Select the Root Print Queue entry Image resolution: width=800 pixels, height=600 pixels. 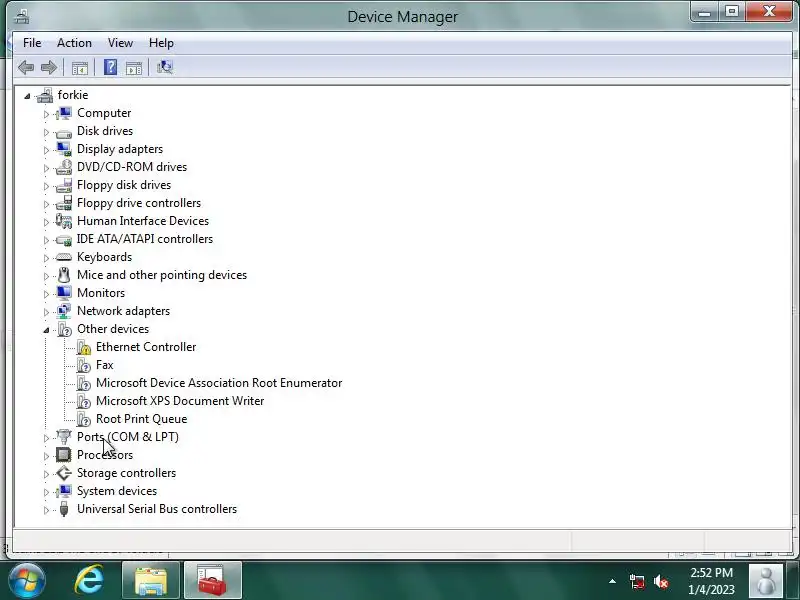141,419
